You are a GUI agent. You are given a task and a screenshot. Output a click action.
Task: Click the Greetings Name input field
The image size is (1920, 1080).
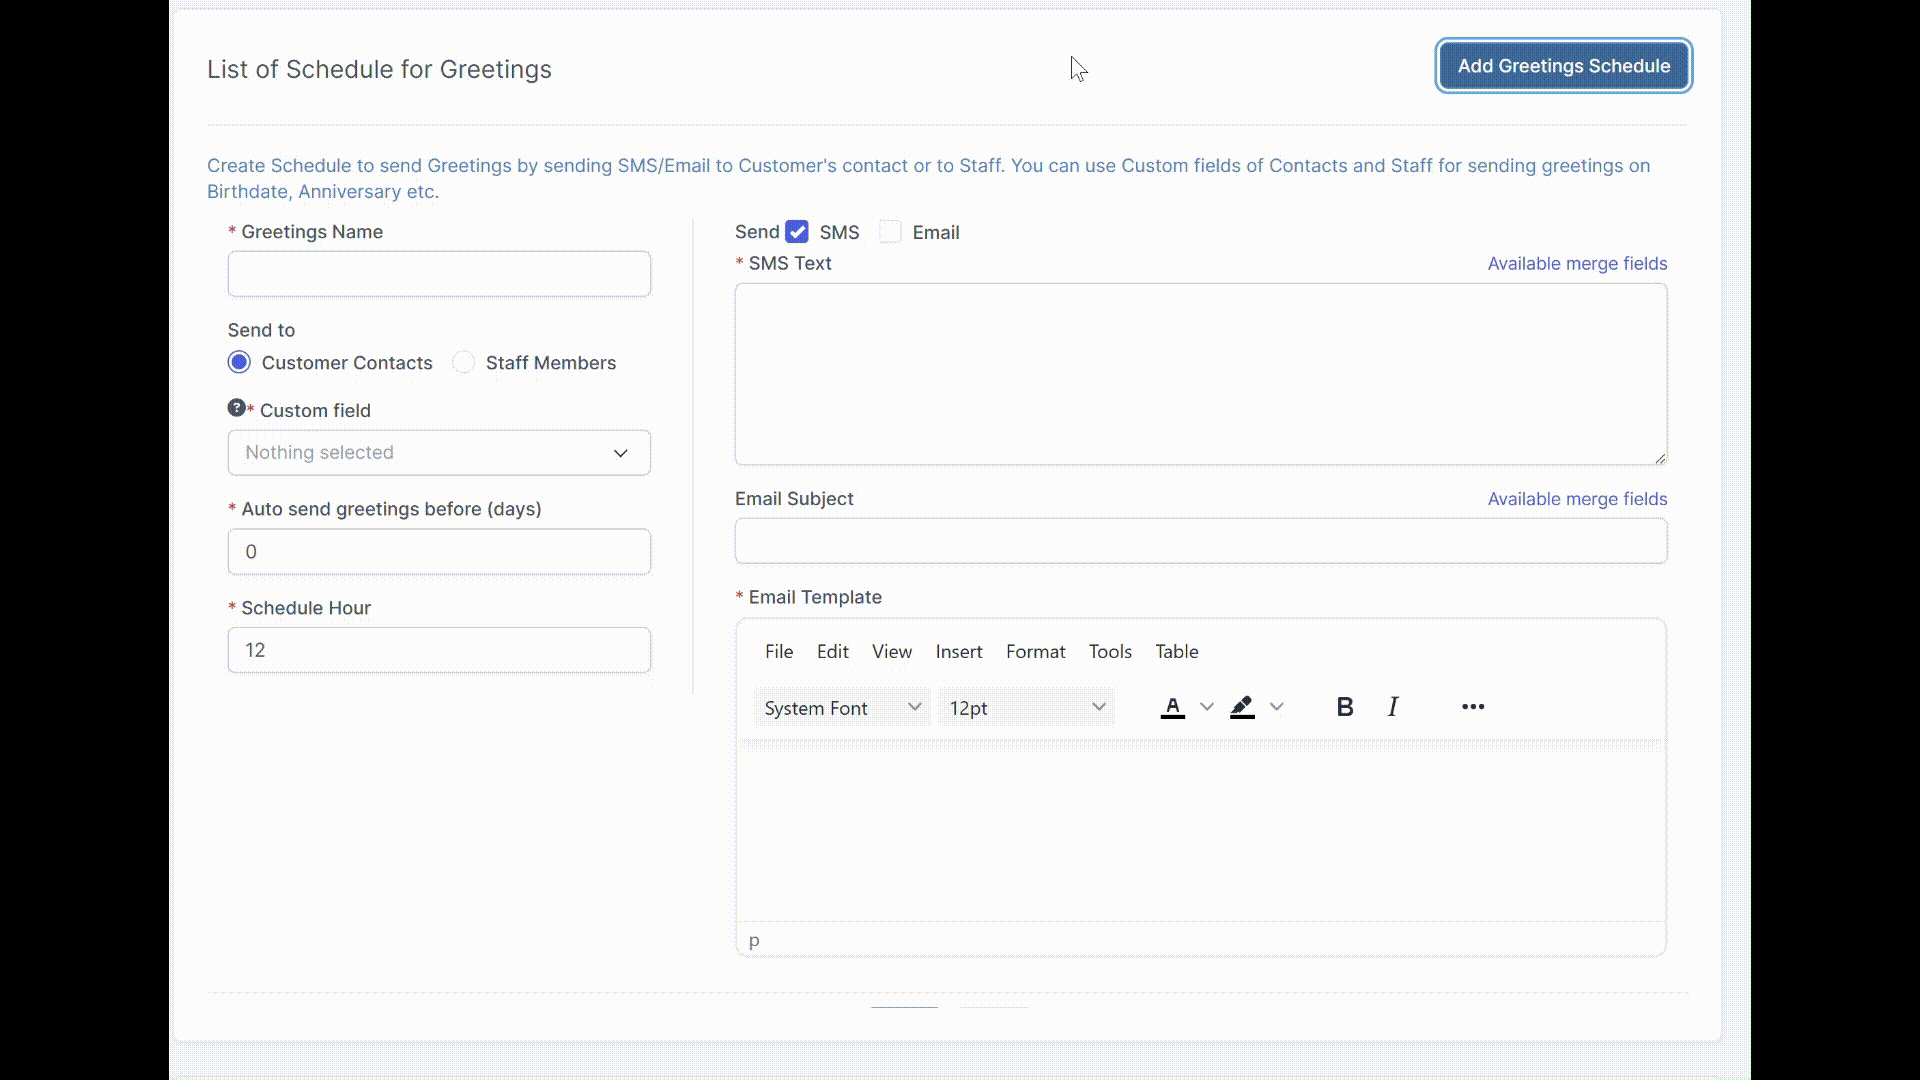coord(439,274)
